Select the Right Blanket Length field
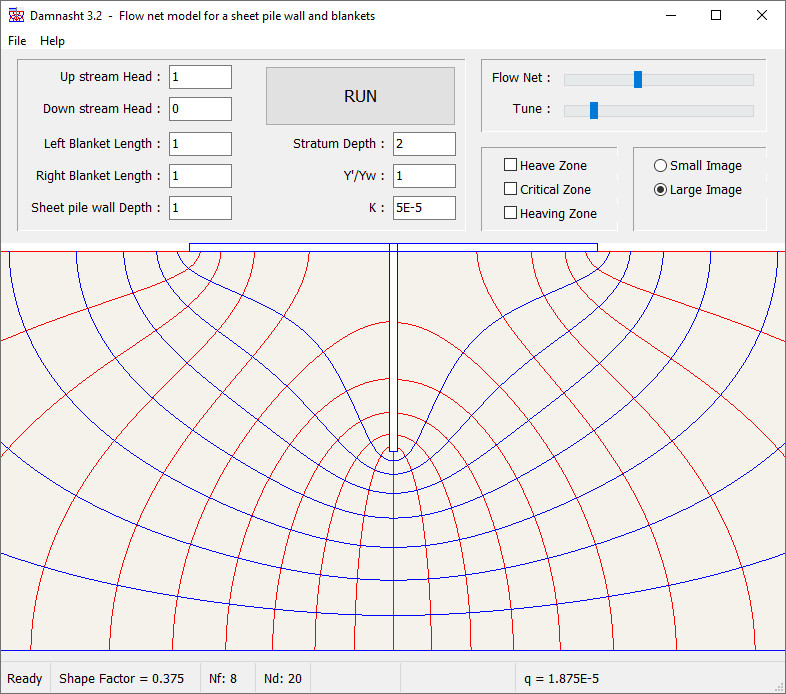The image size is (786, 694). coord(200,176)
